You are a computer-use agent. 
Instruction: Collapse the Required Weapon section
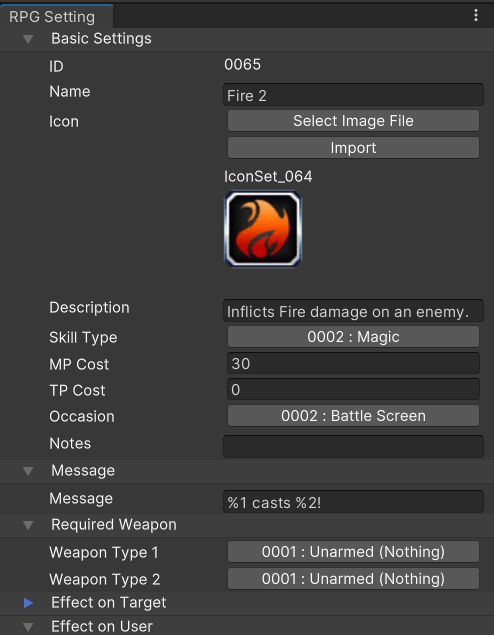pyautogui.click(x=28, y=525)
